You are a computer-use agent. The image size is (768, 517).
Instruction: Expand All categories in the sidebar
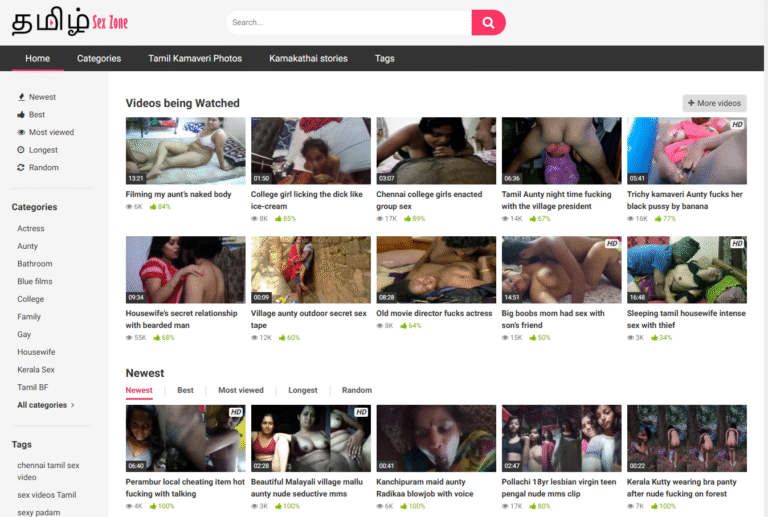click(x=46, y=405)
